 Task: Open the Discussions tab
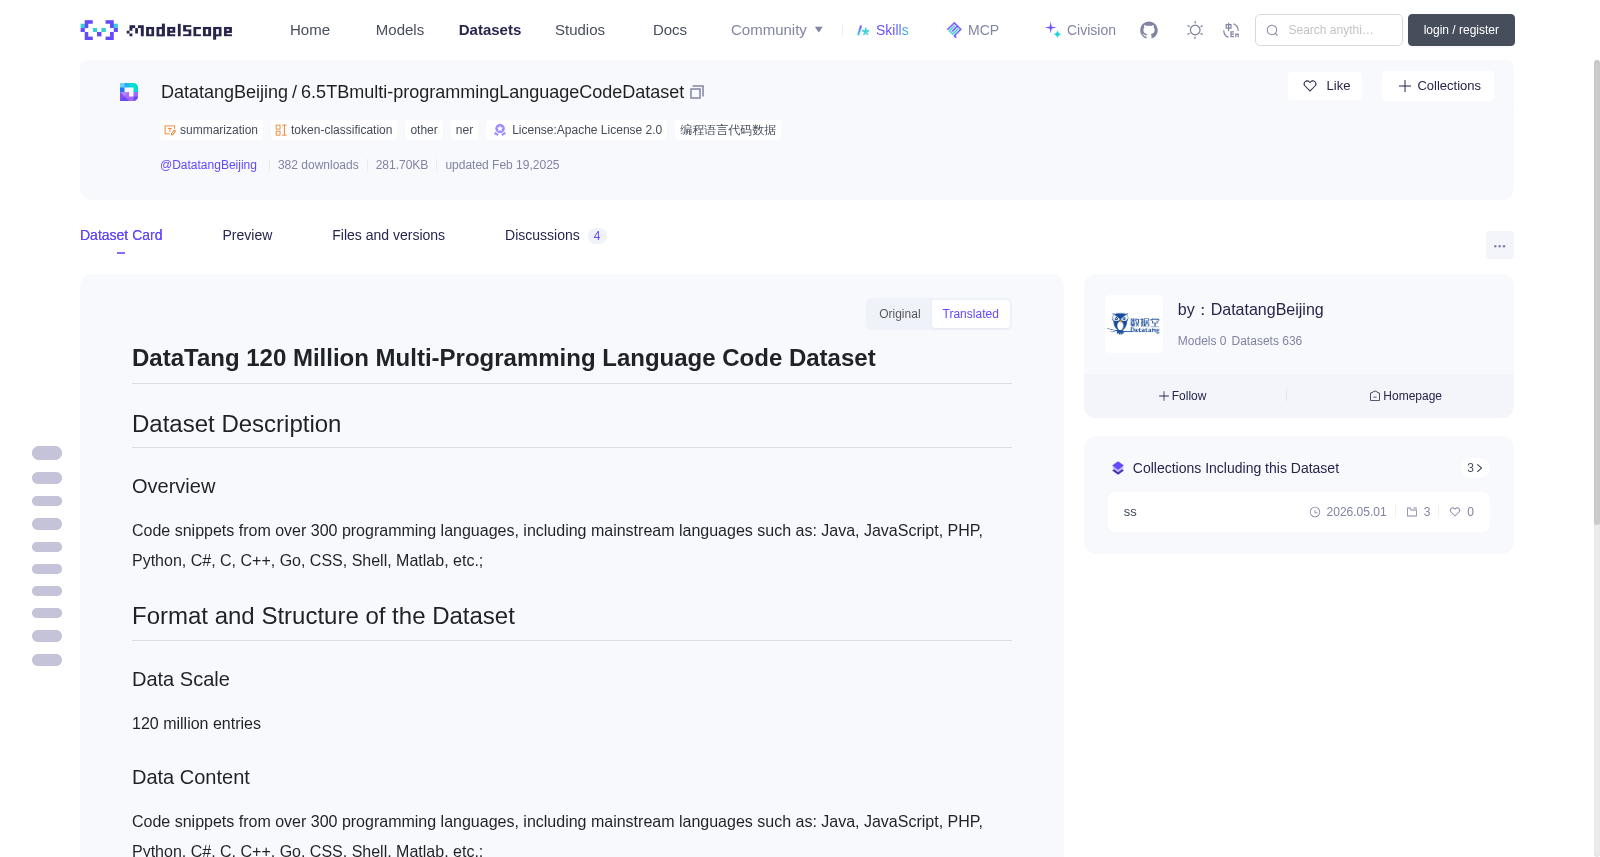pos(555,235)
